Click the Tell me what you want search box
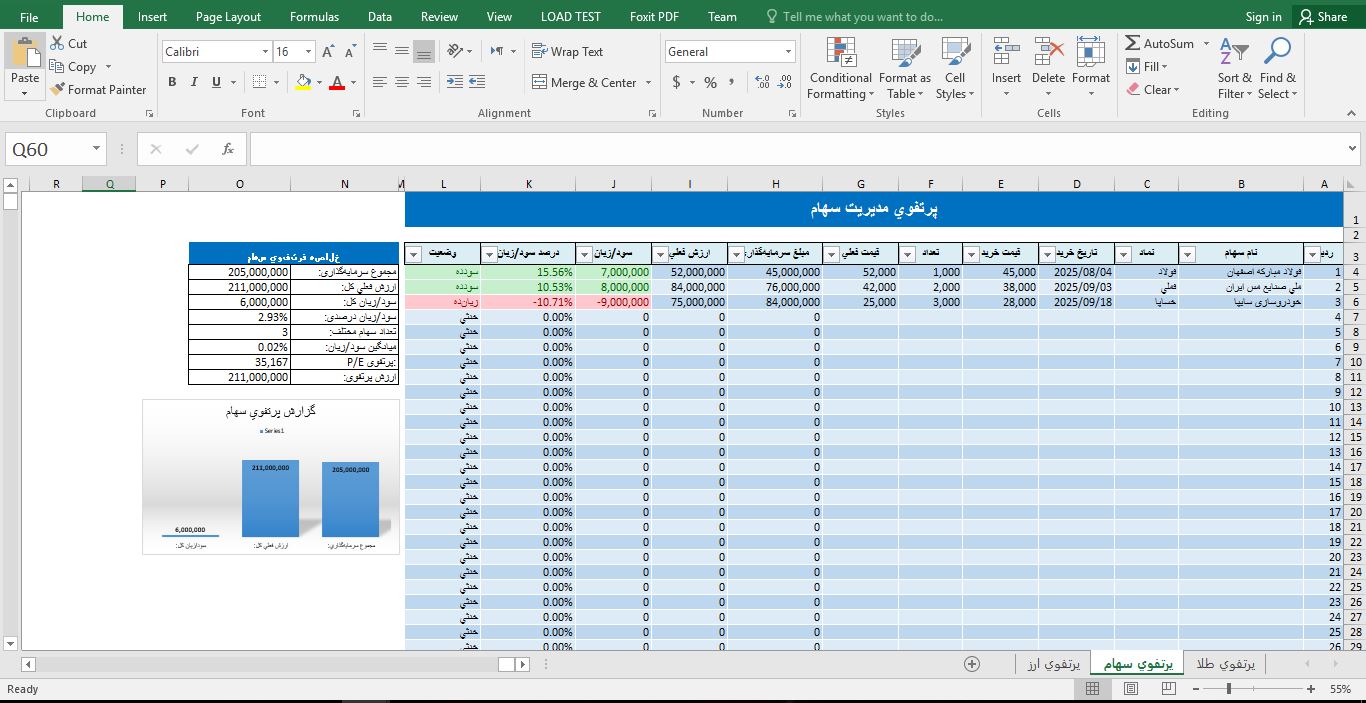 [x=862, y=17]
